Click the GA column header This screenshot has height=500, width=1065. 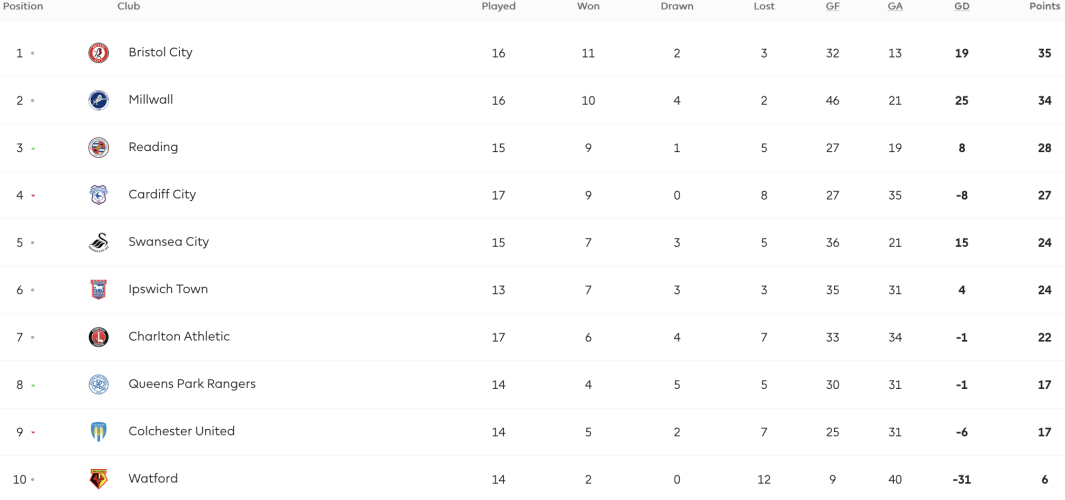coord(895,6)
